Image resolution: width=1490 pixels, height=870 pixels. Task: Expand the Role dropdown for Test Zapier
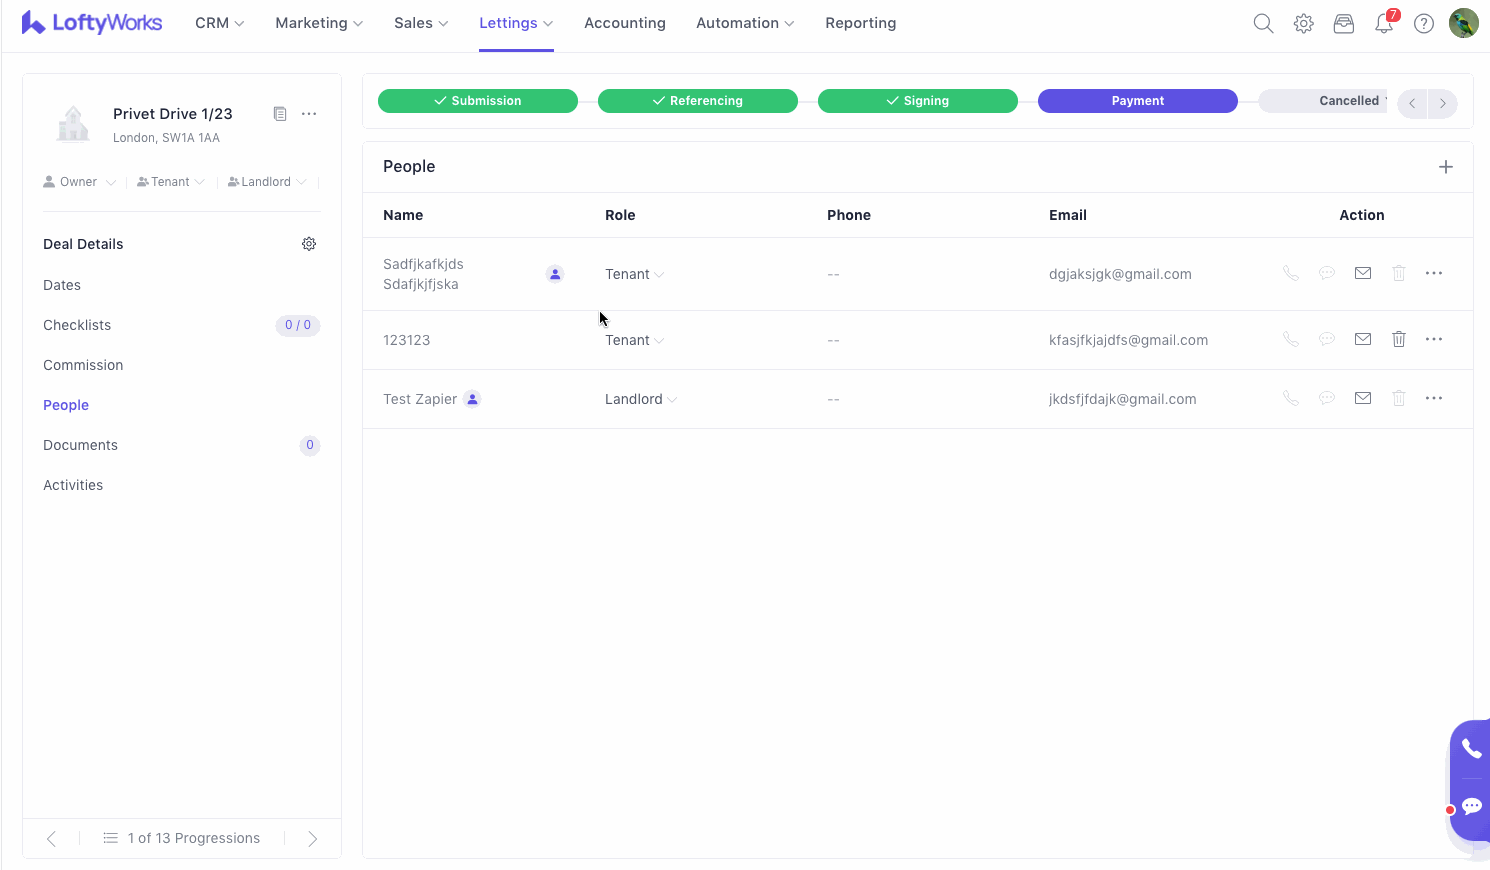pos(641,399)
